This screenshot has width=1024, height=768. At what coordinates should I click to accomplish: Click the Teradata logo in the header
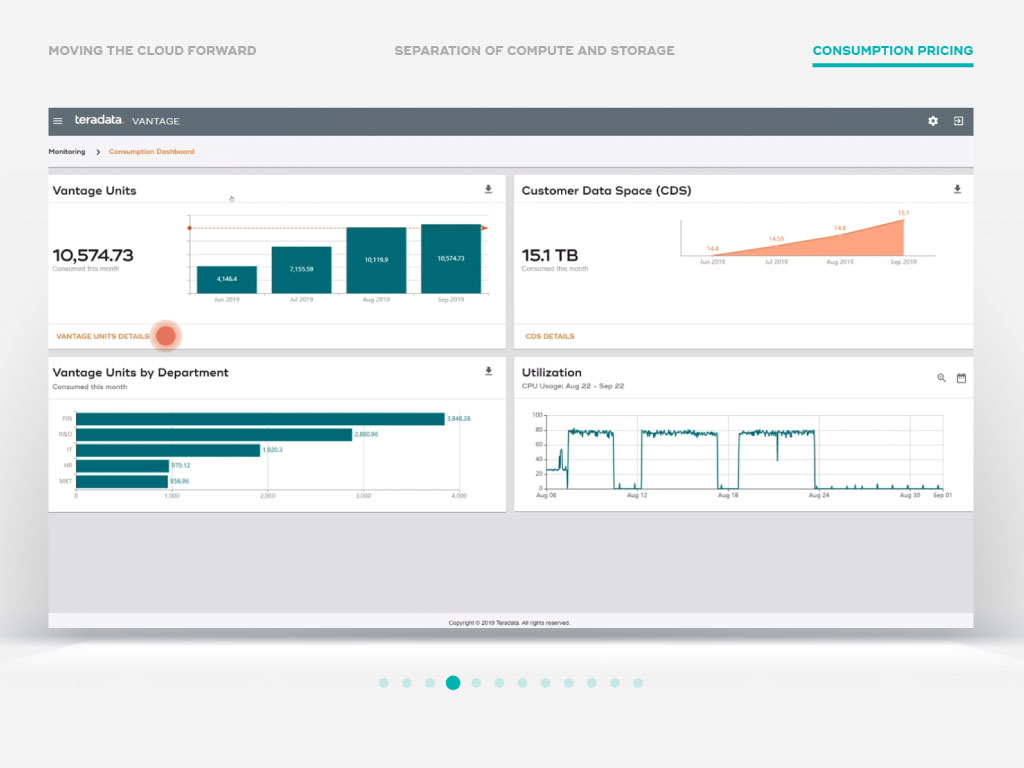(97, 120)
